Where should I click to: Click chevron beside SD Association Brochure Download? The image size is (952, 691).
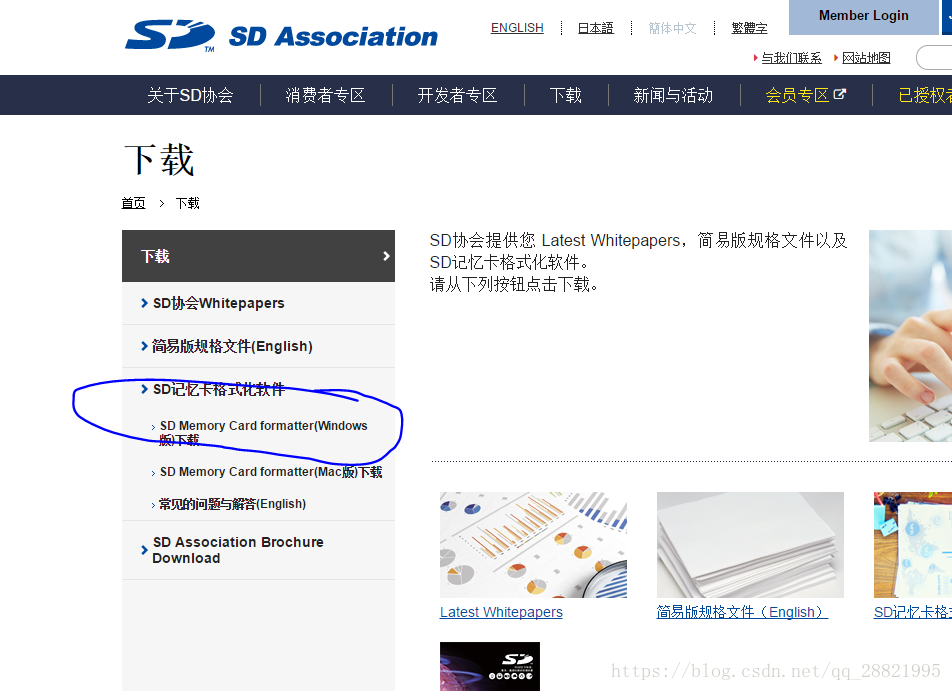pos(144,550)
